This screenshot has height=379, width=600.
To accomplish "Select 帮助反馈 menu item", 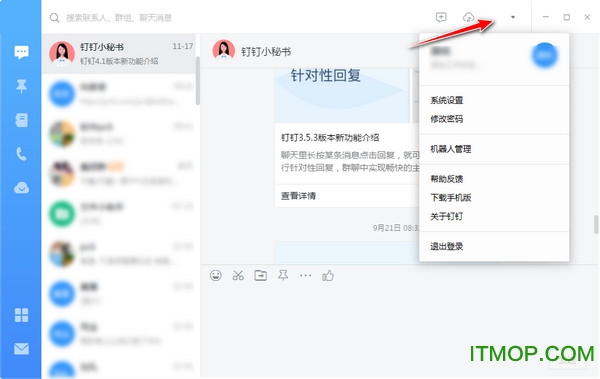I will pos(447,179).
